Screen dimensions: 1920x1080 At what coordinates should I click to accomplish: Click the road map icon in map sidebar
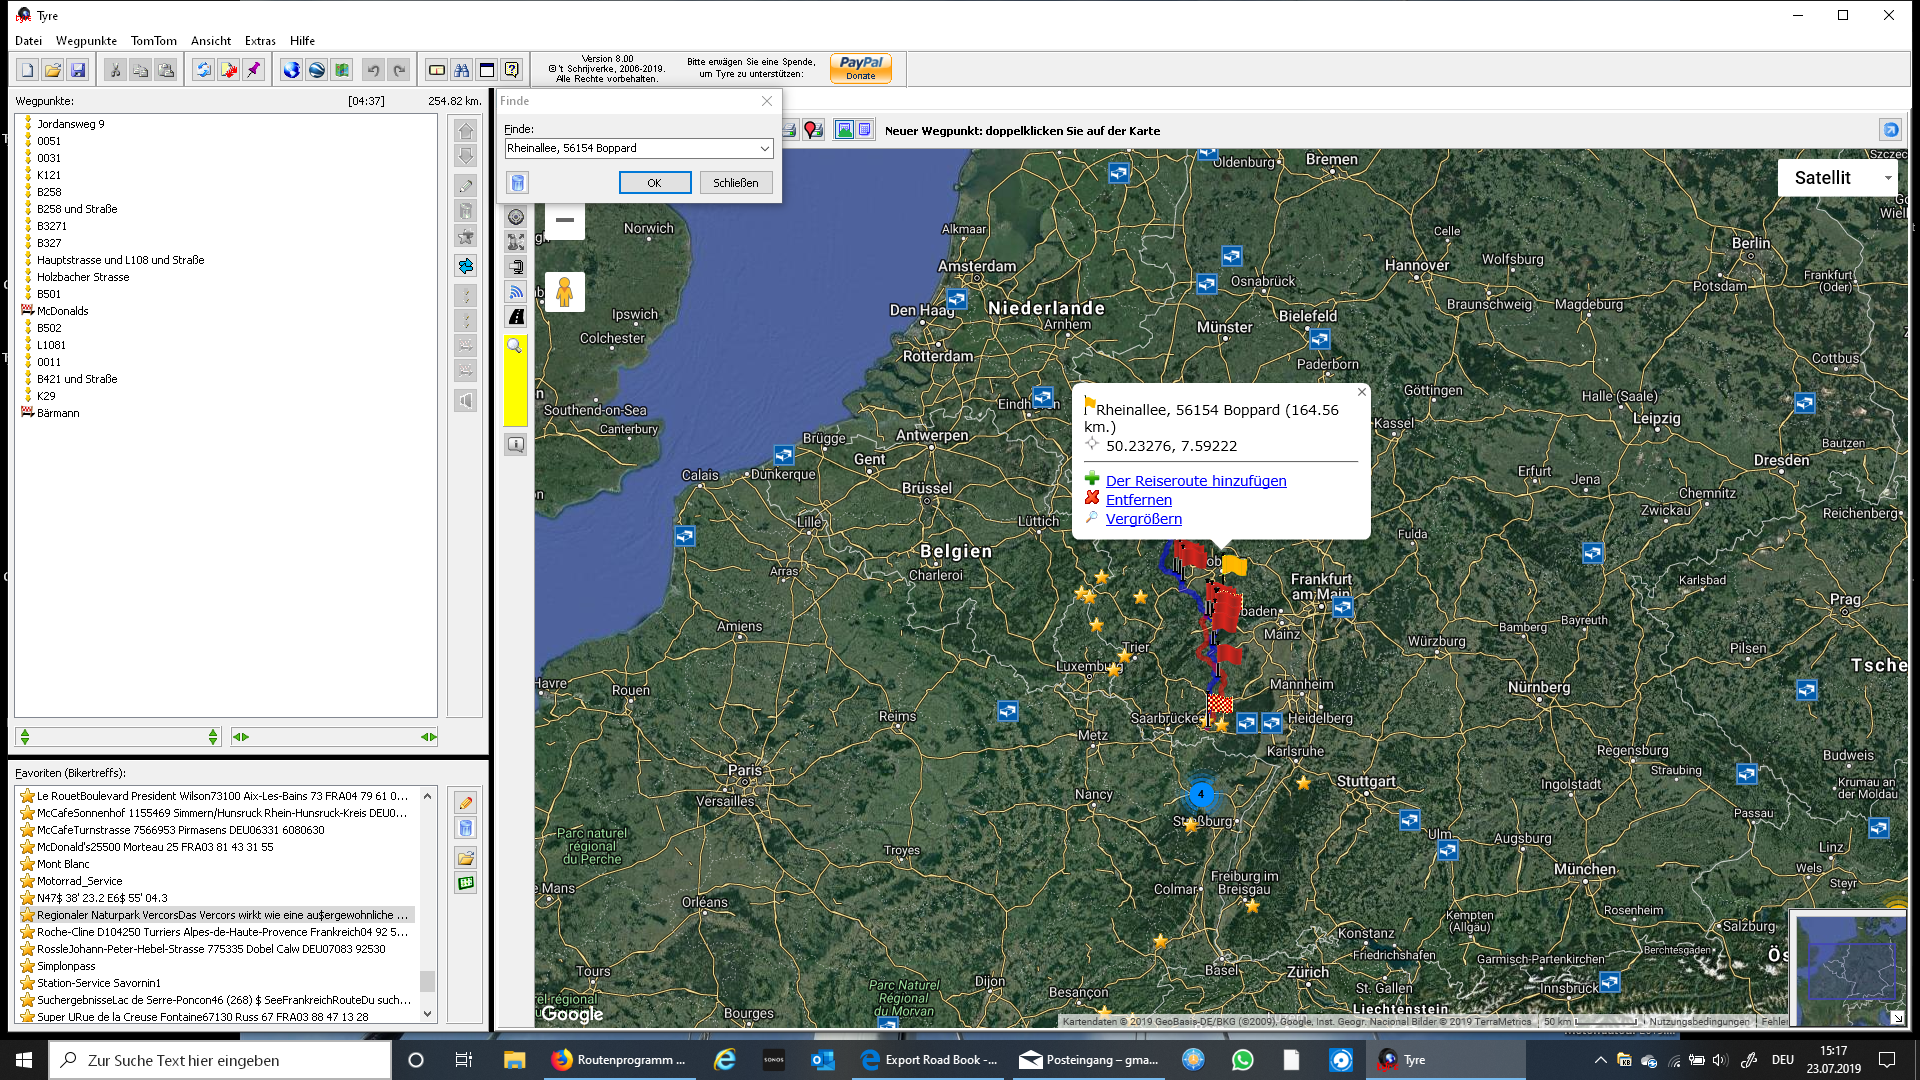[516, 317]
